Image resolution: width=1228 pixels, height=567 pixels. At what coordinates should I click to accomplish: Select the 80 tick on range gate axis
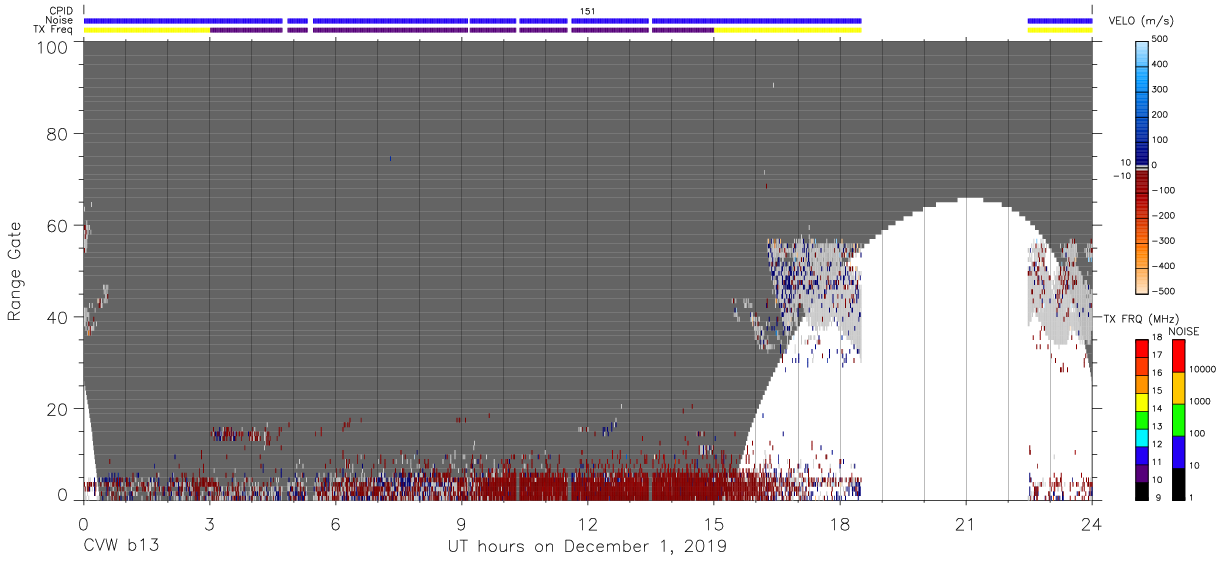(56, 133)
